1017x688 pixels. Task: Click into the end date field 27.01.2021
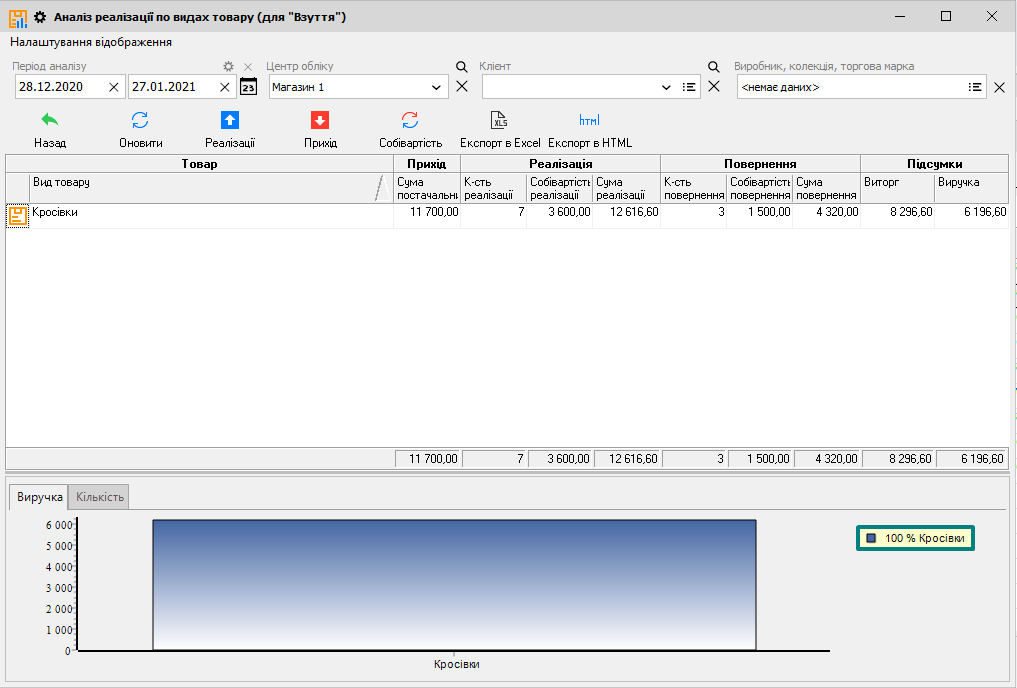tap(172, 88)
